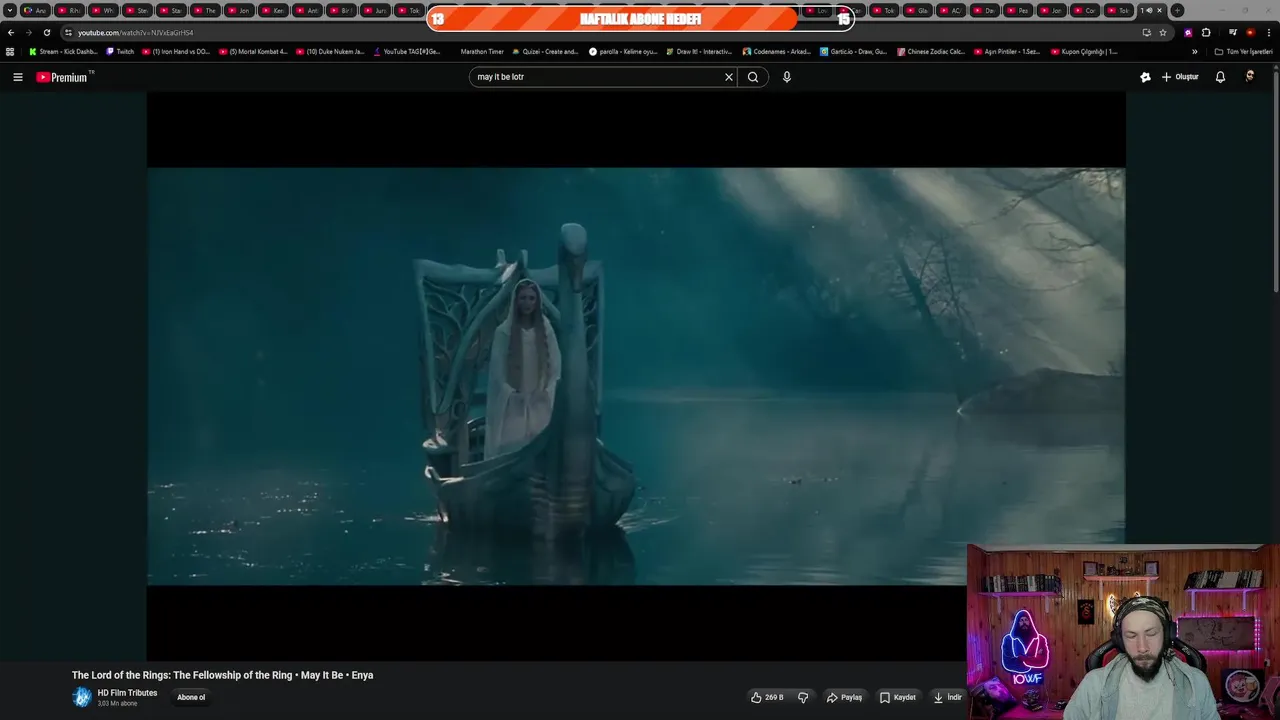Open Chrome three-dot menu
The width and height of the screenshot is (1280, 720).
click(1268, 32)
